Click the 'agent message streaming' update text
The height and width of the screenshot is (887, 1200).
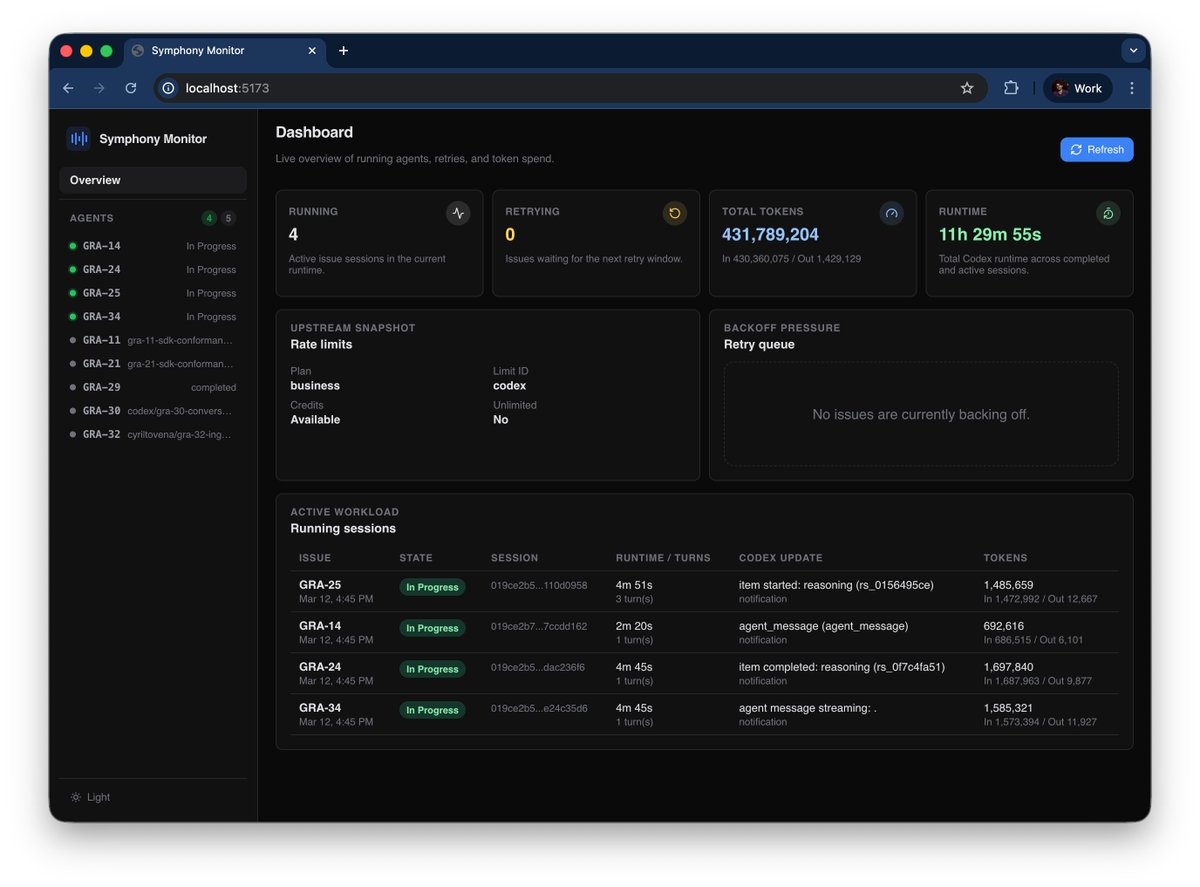tap(808, 708)
